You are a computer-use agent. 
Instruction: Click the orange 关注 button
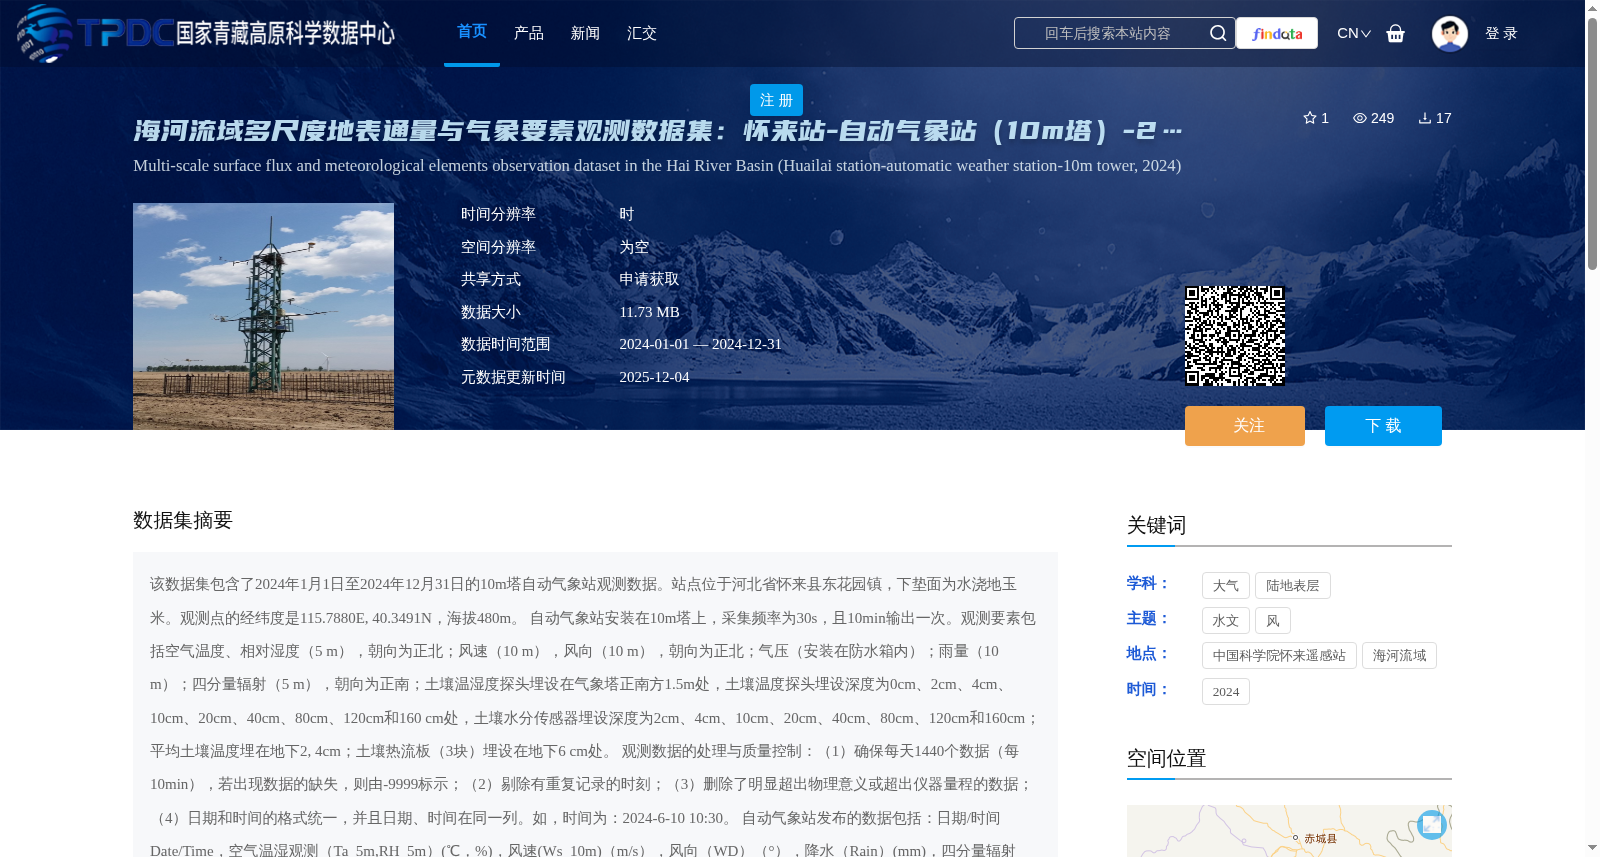(x=1245, y=426)
